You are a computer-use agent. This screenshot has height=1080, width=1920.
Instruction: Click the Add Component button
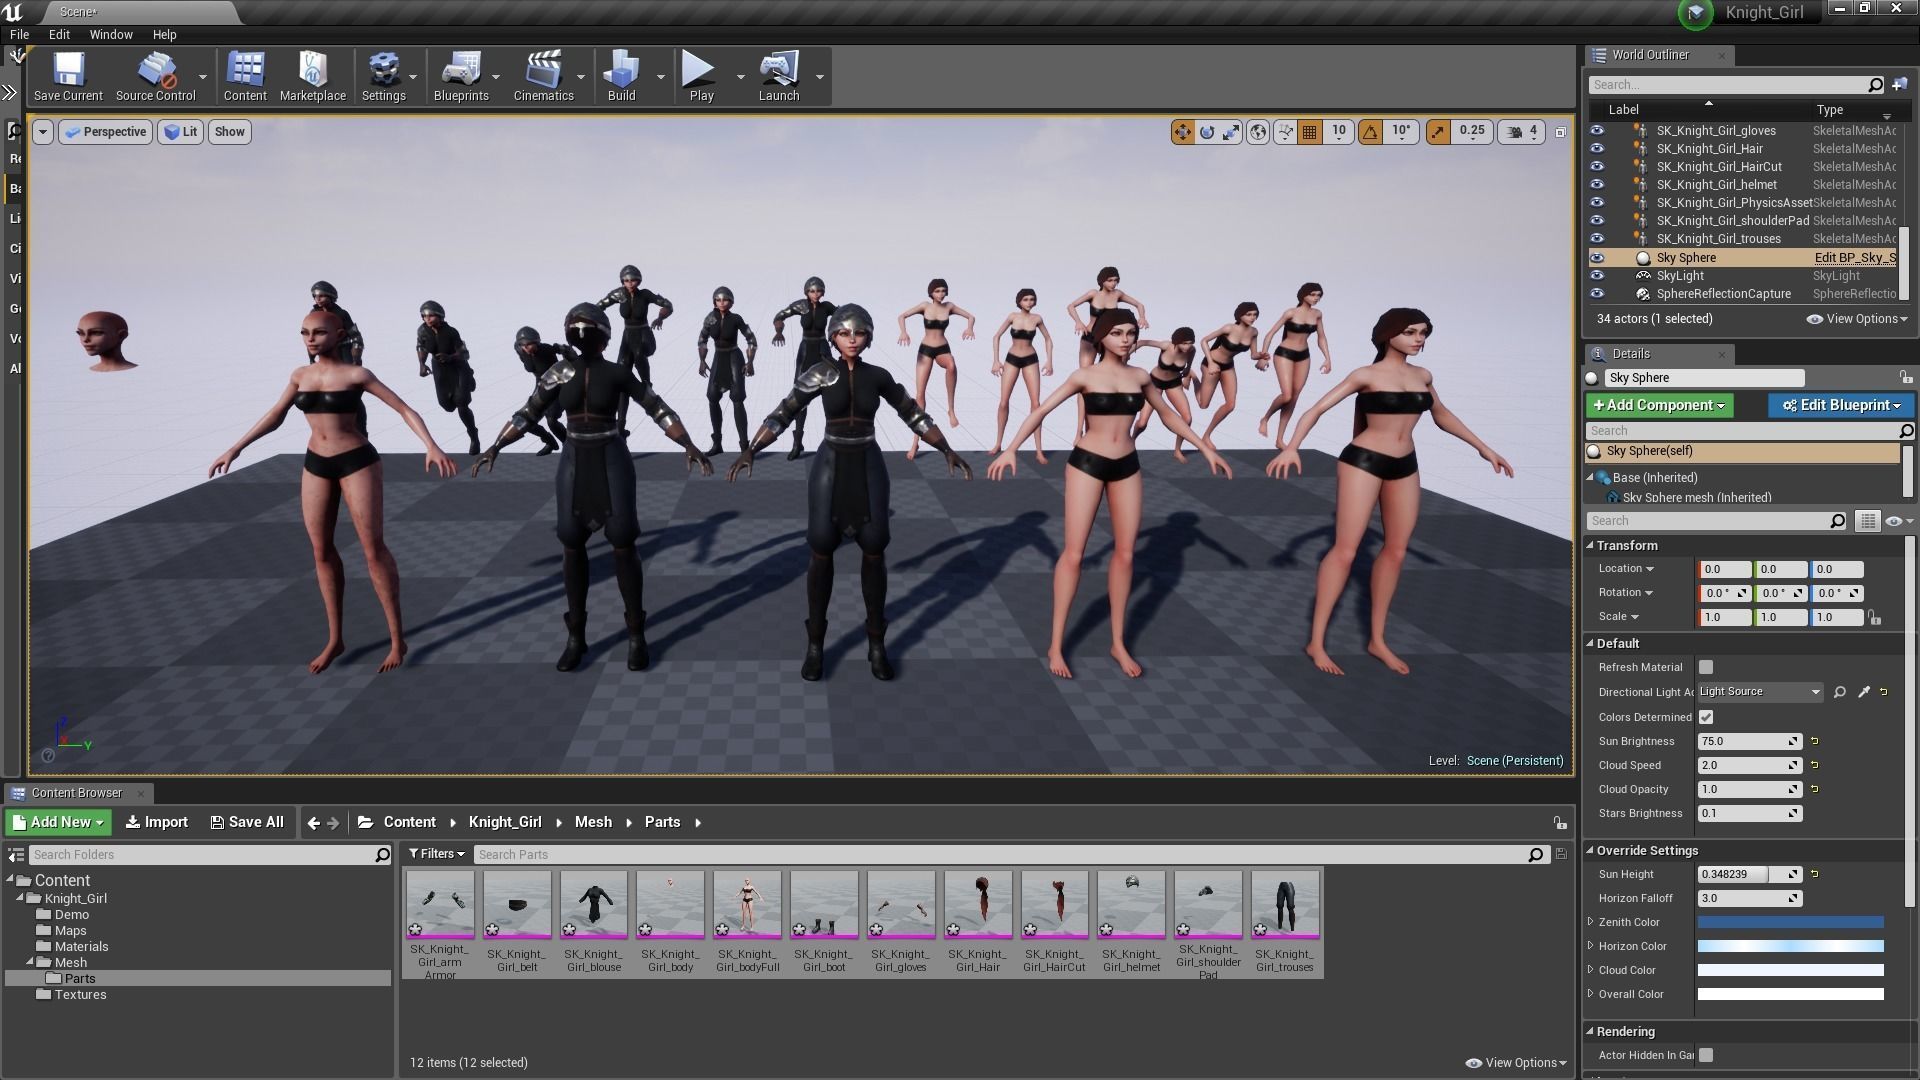(1658, 405)
